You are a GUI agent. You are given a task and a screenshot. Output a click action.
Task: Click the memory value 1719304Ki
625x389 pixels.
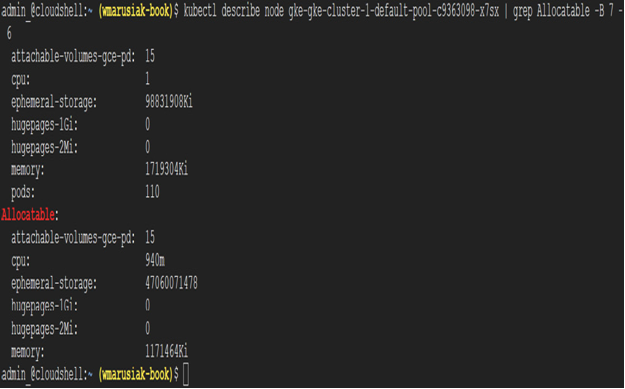[166, 169]
